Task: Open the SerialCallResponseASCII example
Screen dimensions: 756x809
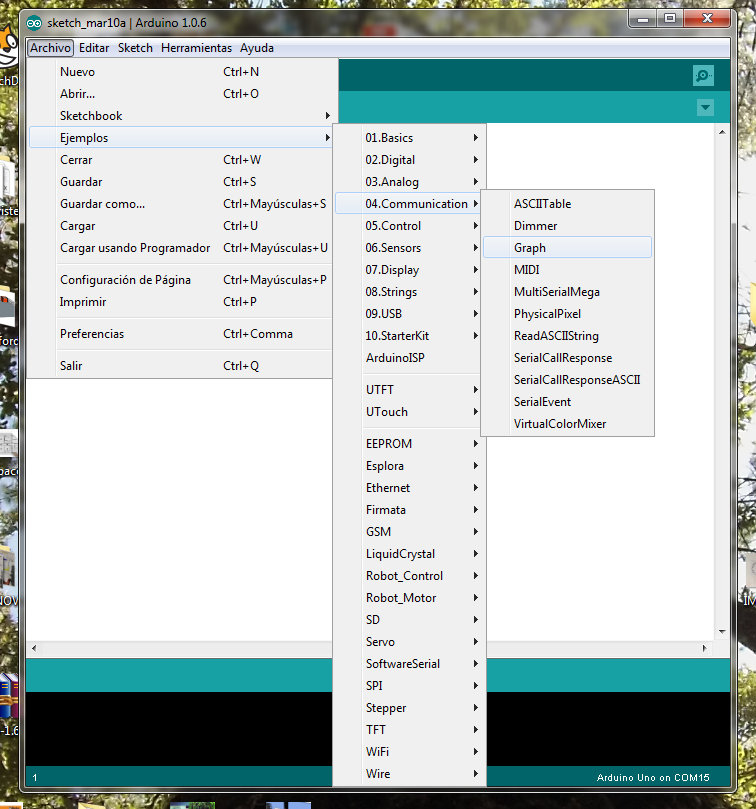Action: (568, 380)
